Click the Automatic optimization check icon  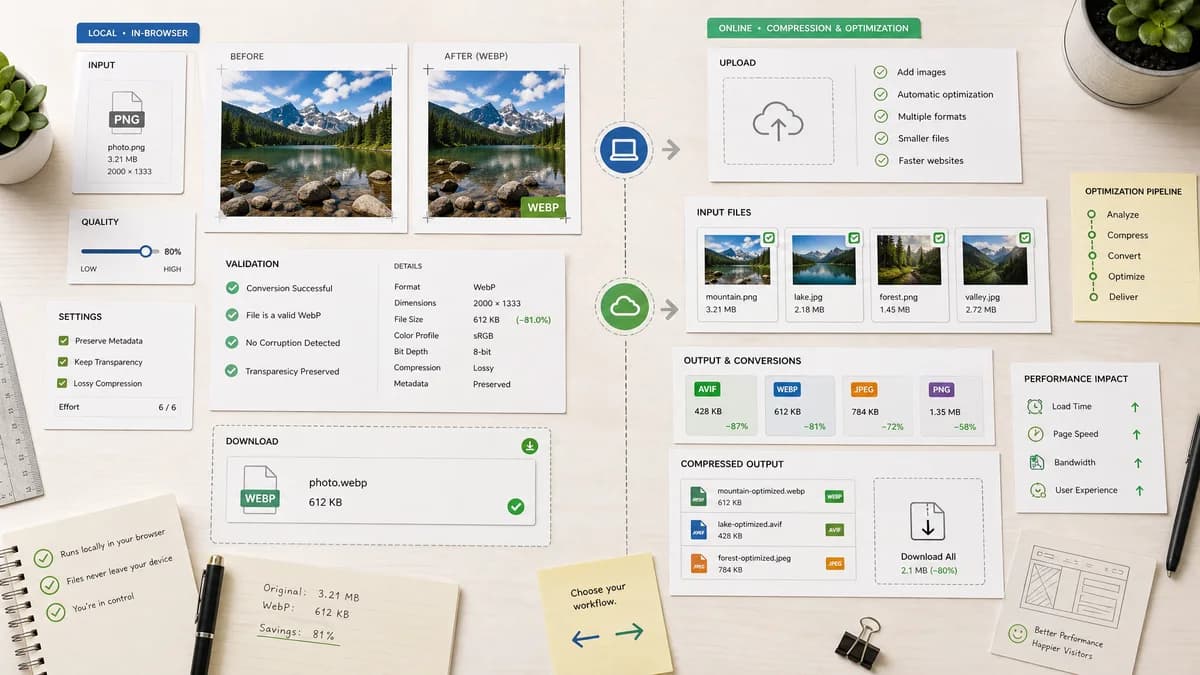click(880, 94)
